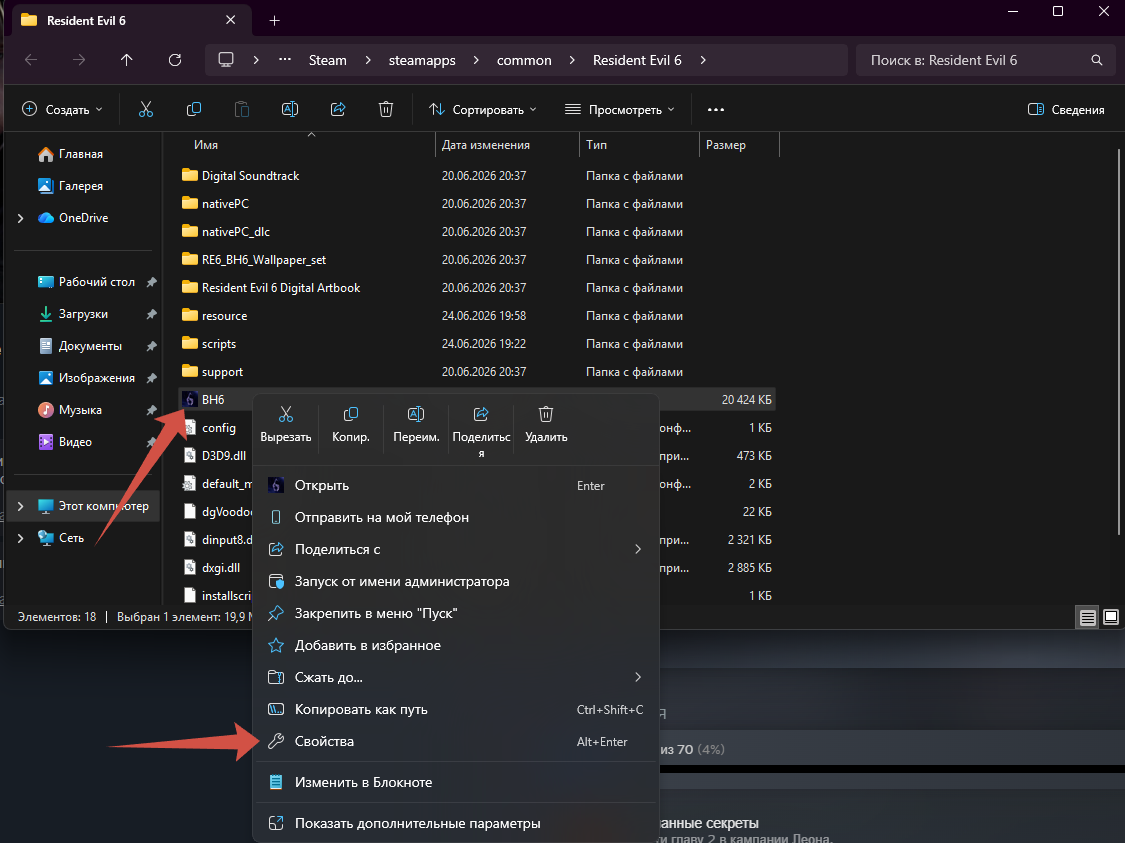1125x843 pixels.
Task: Click the Delete trash icon in toolbar
Action: click(x=386, y=109)
